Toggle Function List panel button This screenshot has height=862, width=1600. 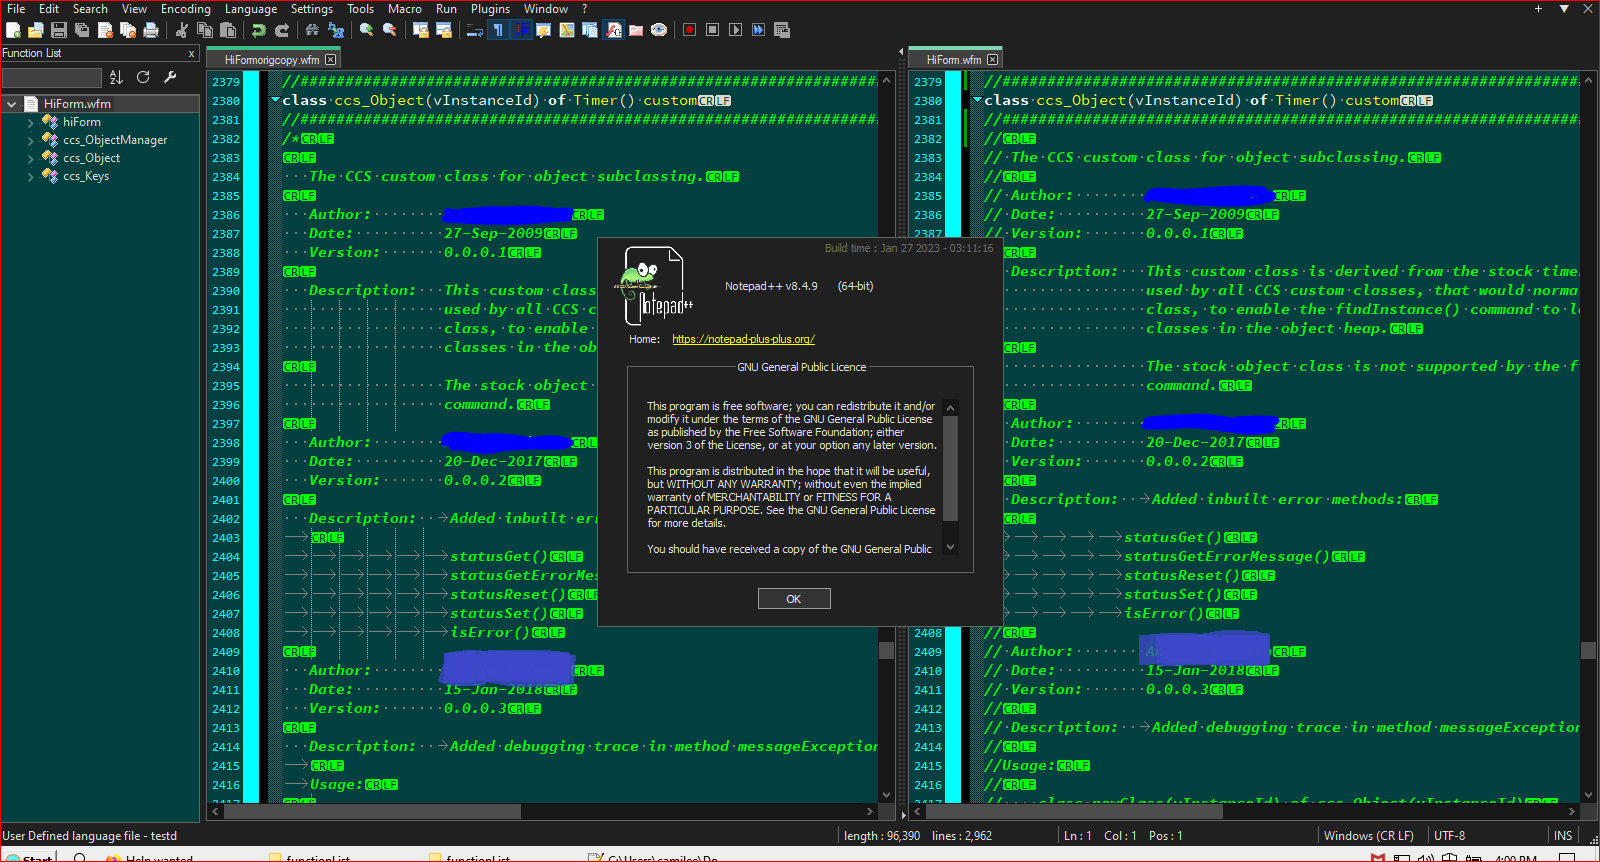[x=614, y=30]
